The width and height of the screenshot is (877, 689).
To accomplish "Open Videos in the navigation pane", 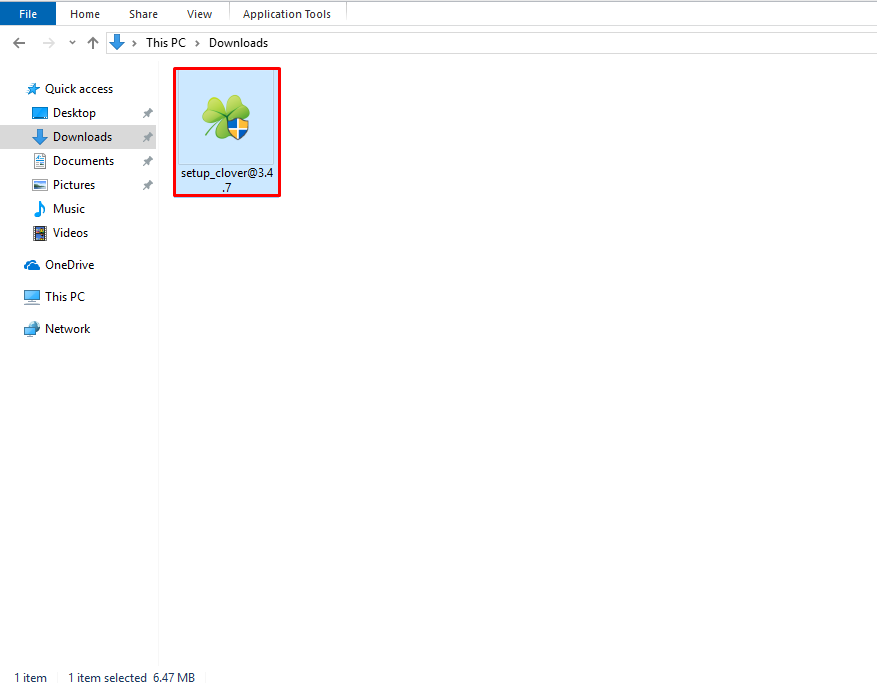I will click(x=70, y=233).
